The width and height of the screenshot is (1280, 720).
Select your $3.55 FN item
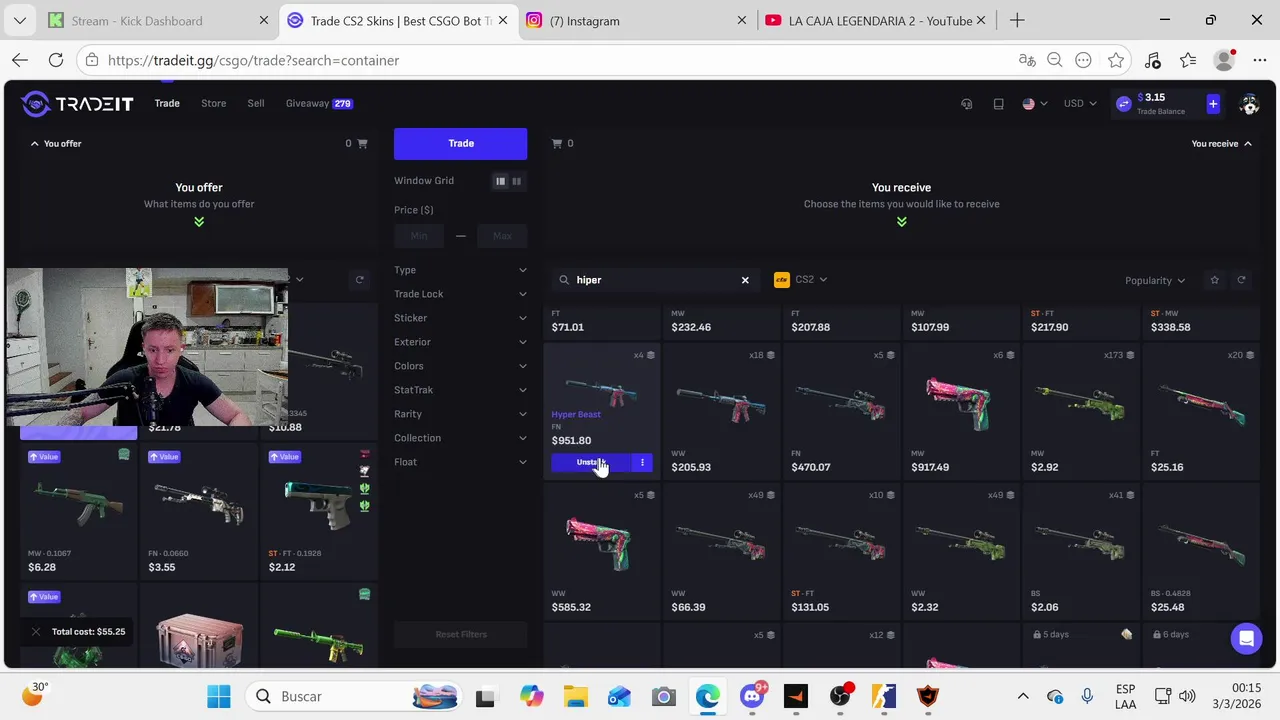(x=198, y=512)
